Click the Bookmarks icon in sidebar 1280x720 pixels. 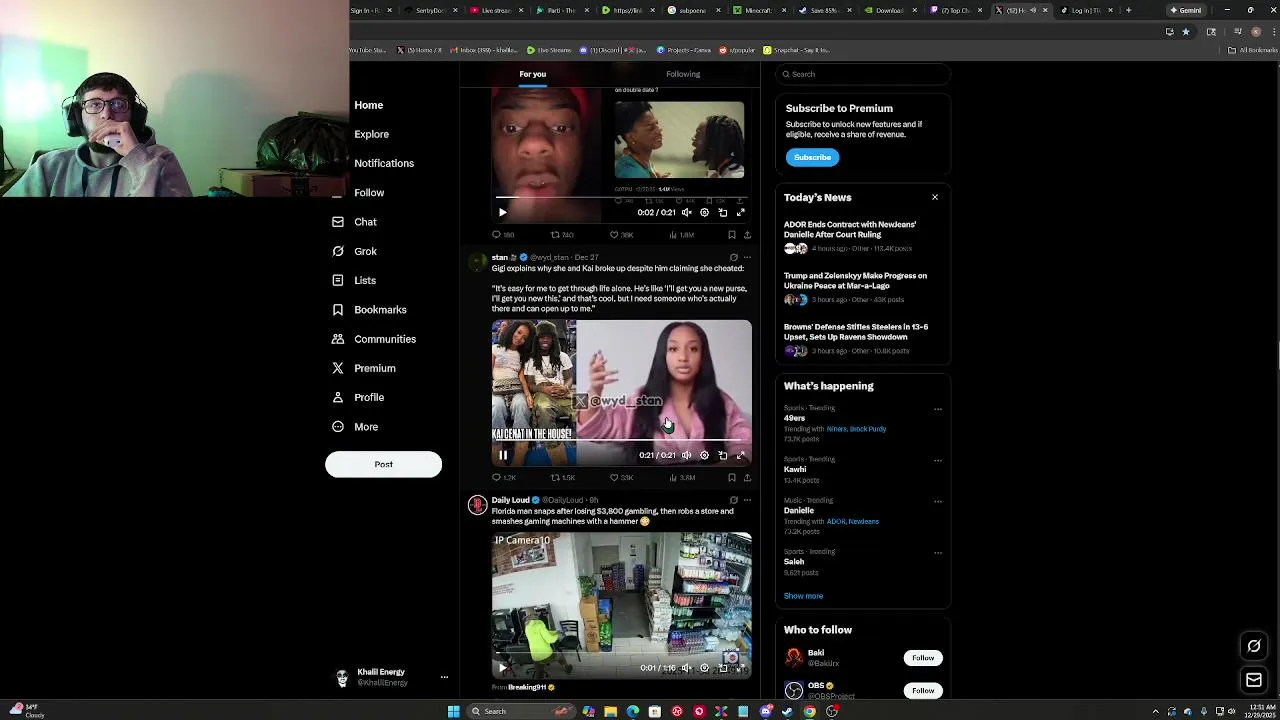point(338,310)
